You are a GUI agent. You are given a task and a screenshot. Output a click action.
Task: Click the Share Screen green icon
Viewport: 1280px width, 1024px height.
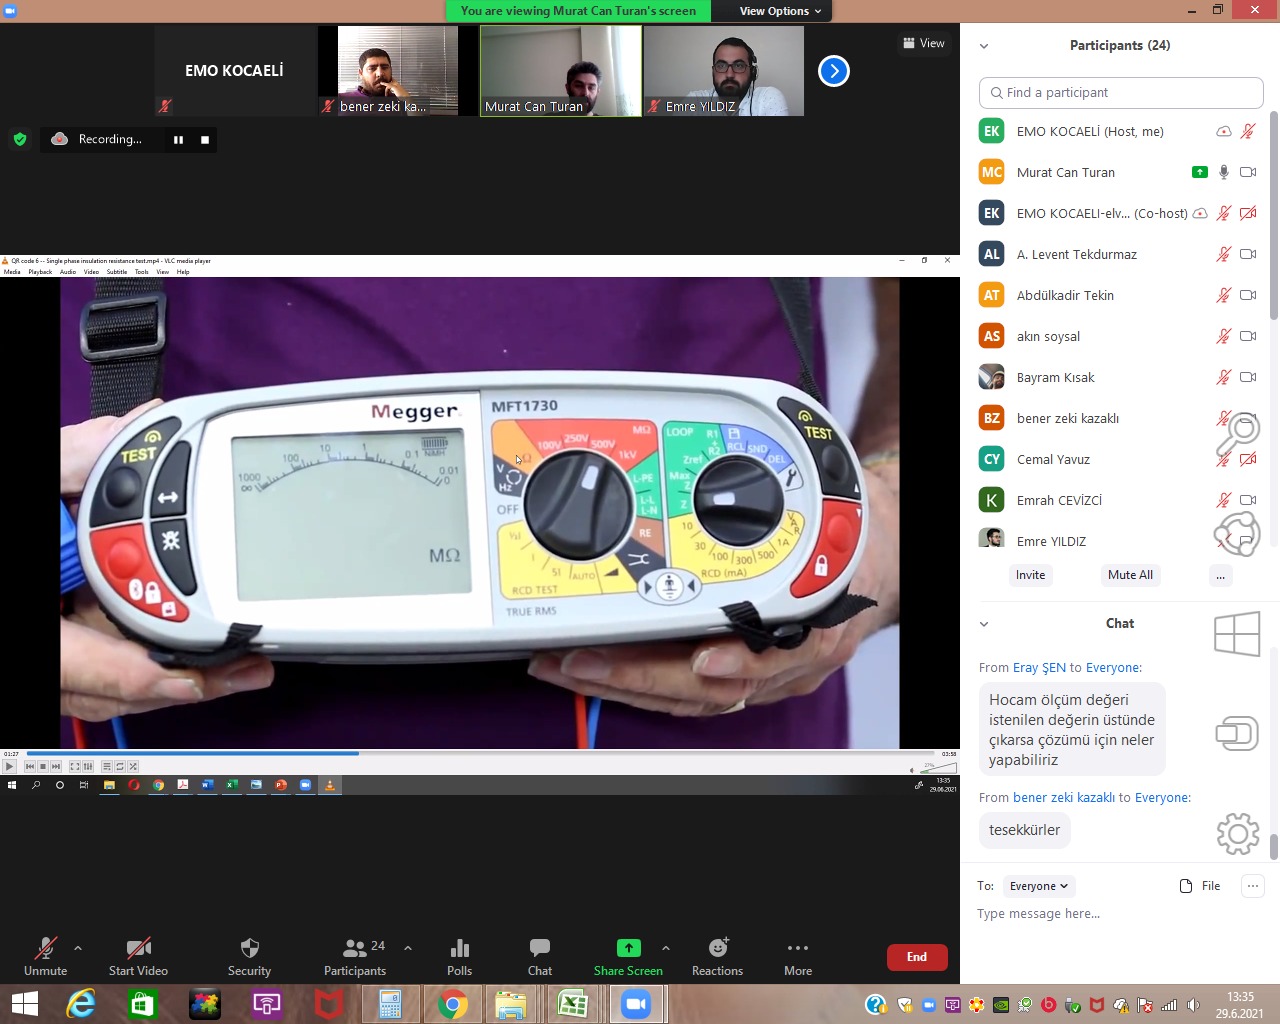coord(628,947)
